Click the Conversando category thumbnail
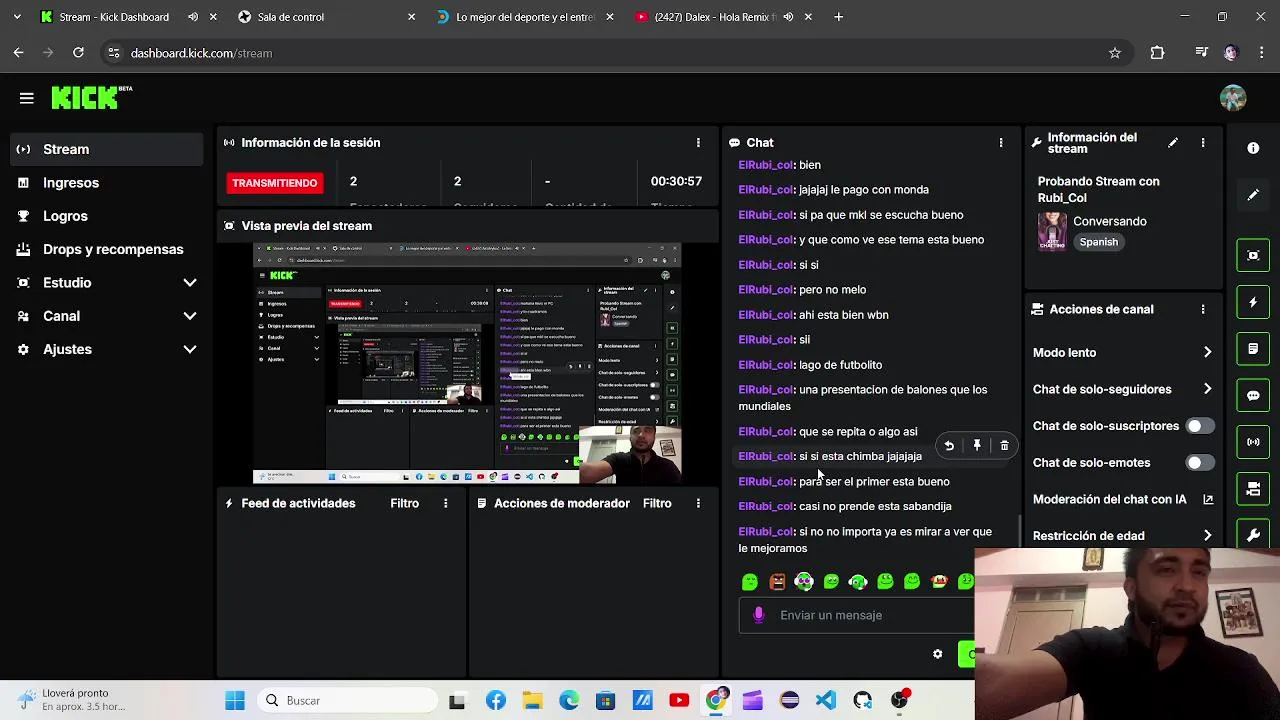This screenshot has width=1280, height=720. [1052, 231]
